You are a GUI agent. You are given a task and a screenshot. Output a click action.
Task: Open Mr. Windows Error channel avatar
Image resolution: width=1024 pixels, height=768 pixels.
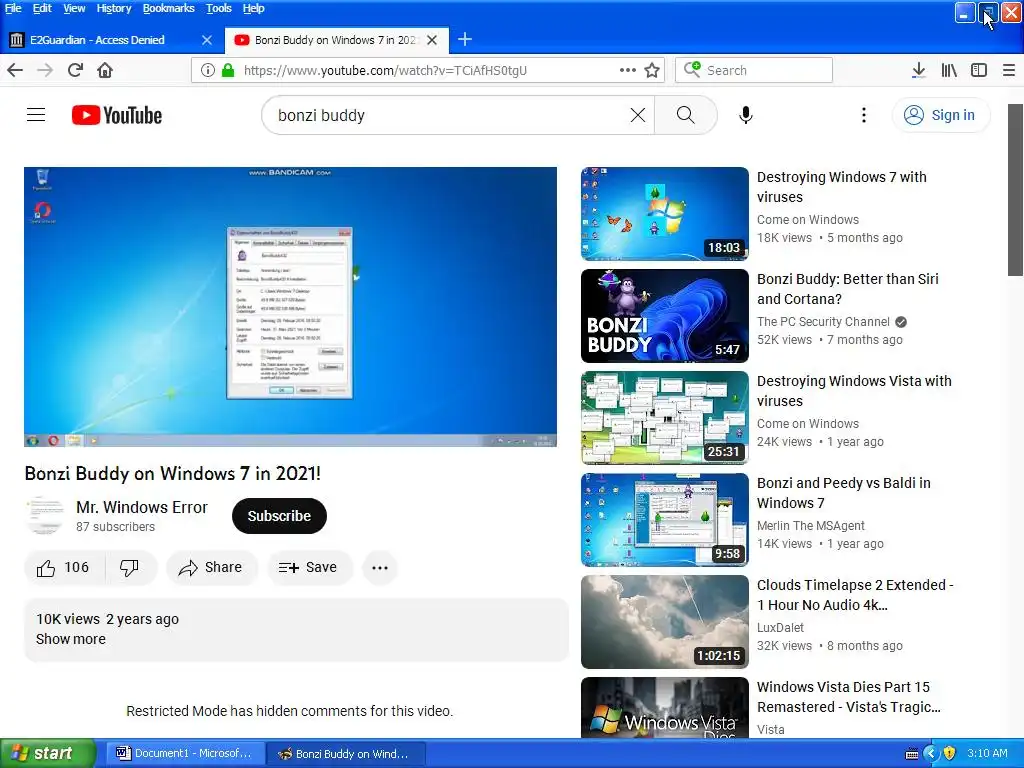click(x=44, y=516)
